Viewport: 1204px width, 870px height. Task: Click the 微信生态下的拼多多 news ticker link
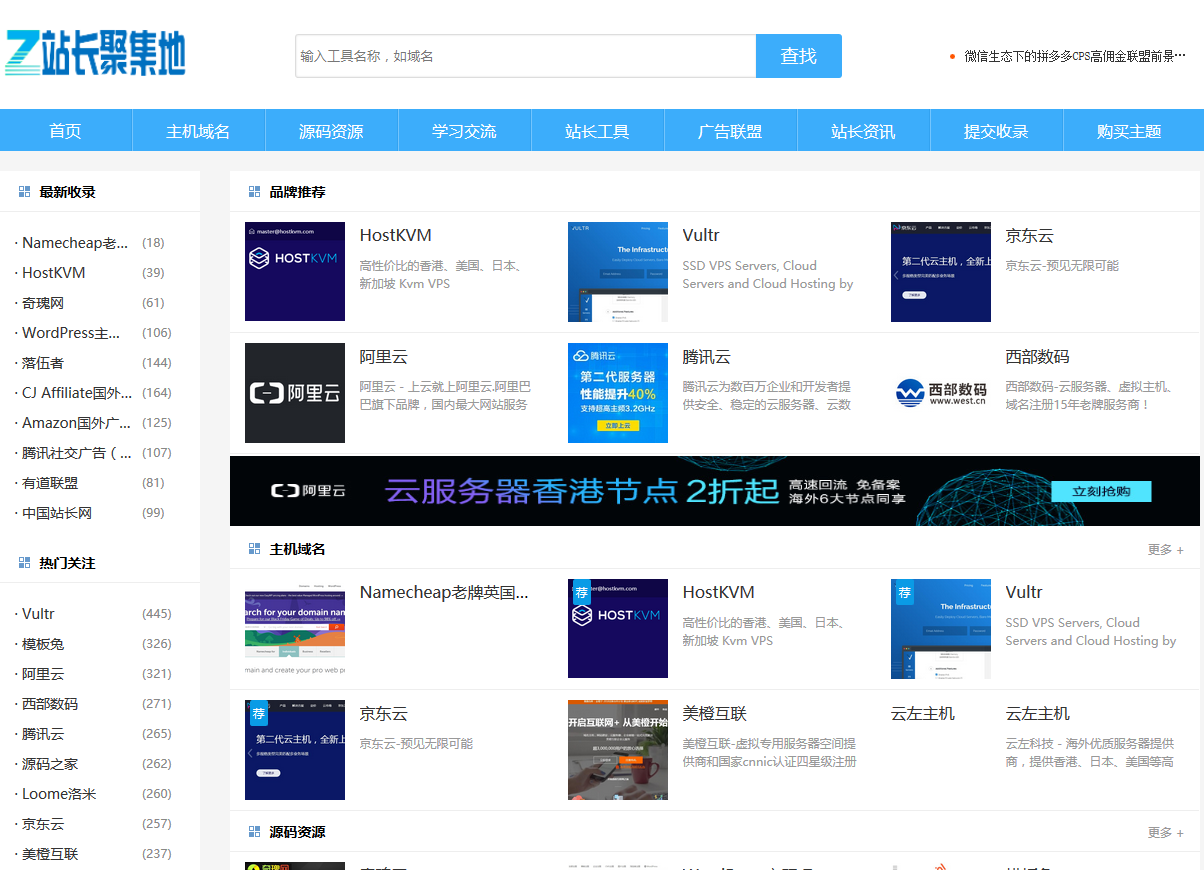click(x=1075, y=56)
